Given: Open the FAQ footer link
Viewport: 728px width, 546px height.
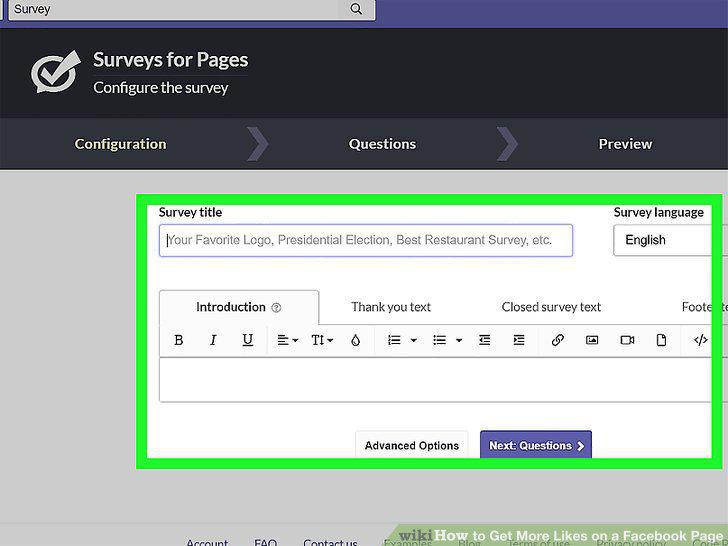Looking at the screenshot, I should 266,542.
